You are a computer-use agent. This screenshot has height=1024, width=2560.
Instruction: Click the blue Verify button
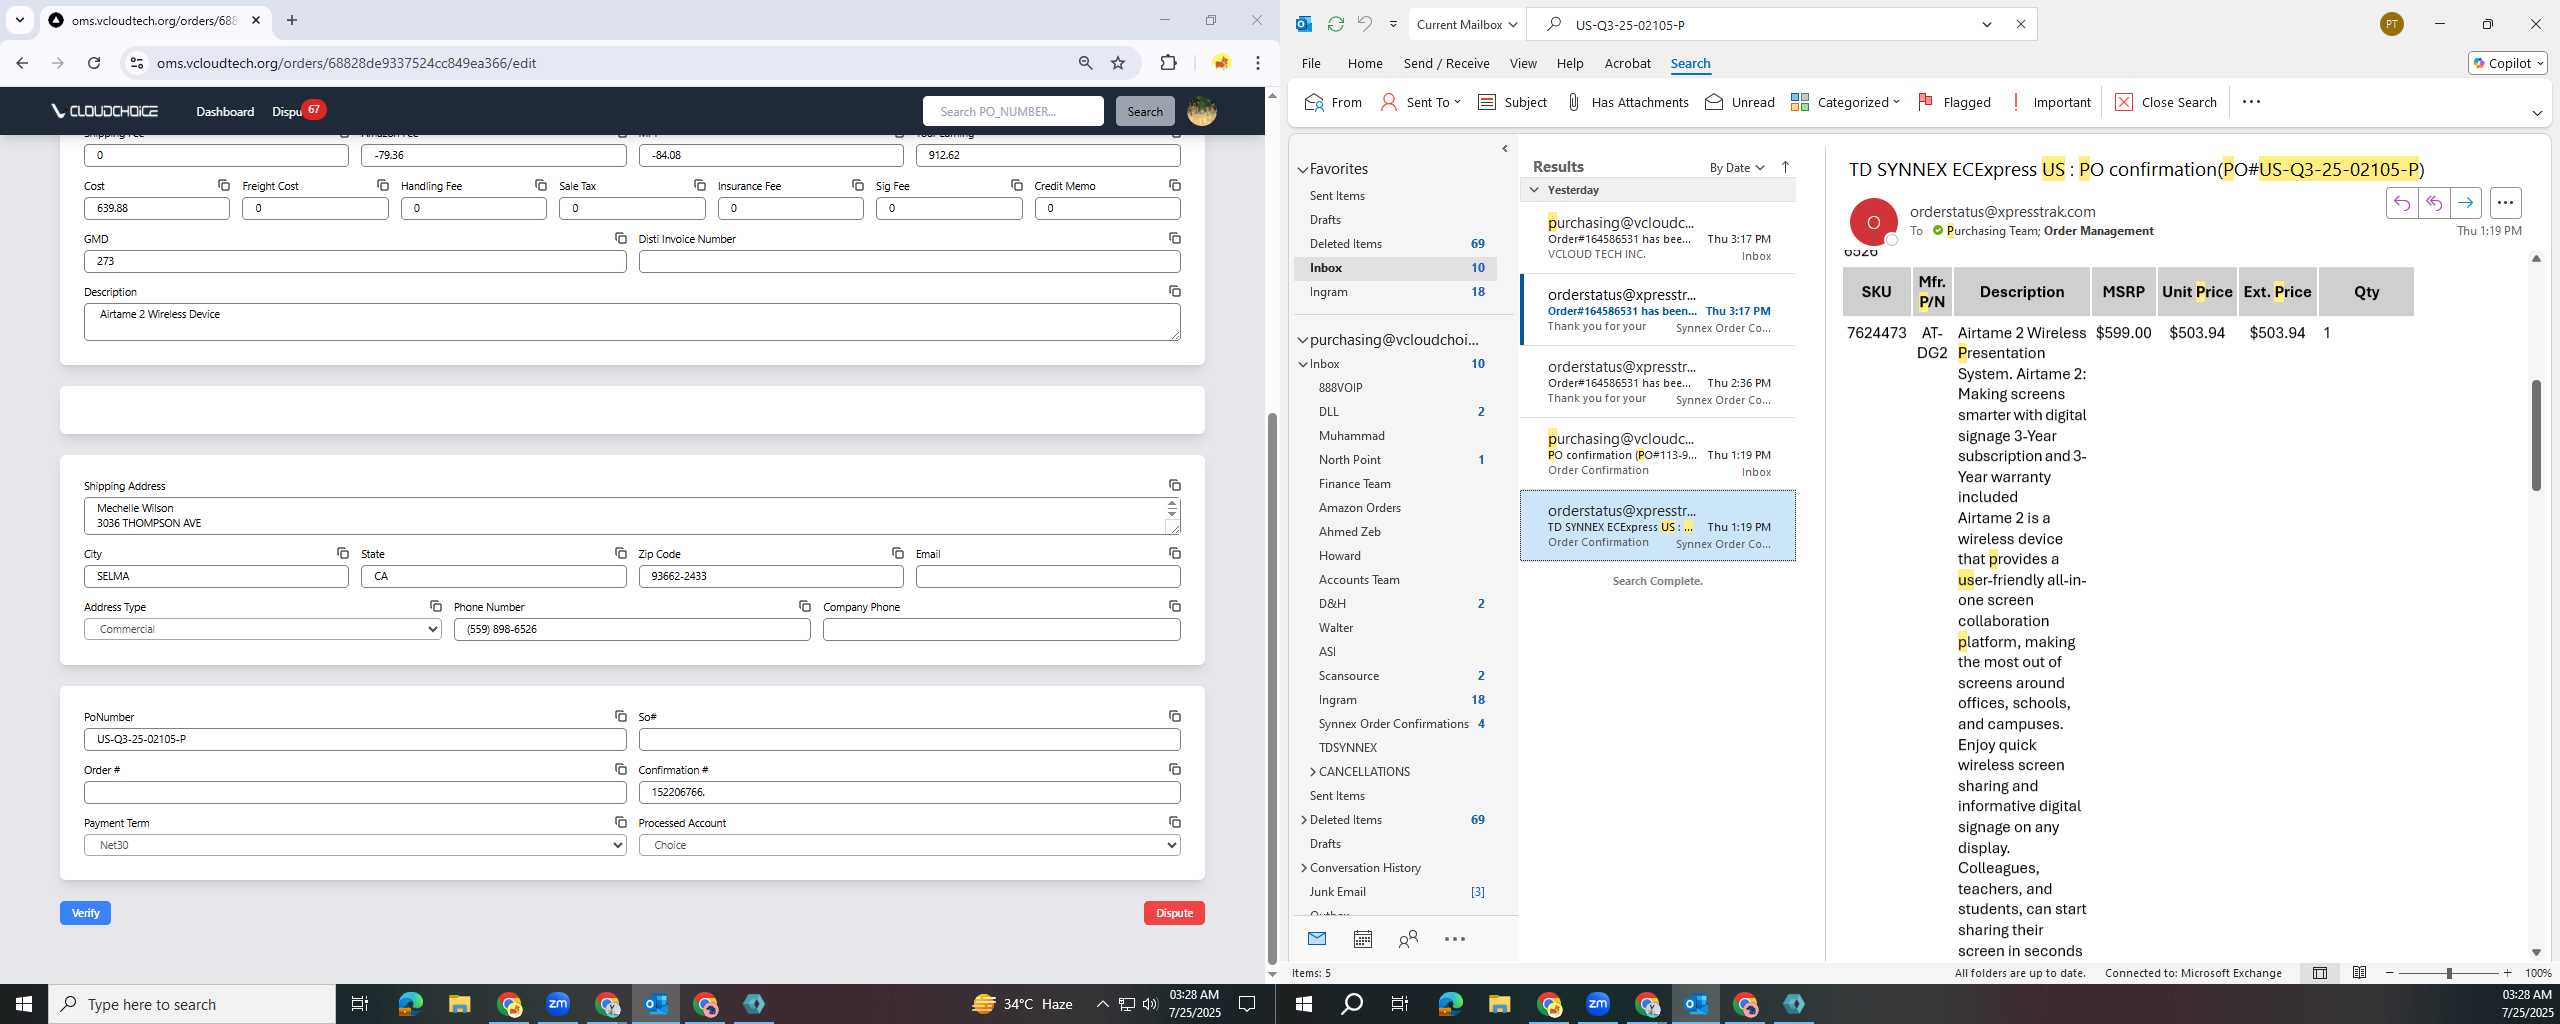[85, 913]
